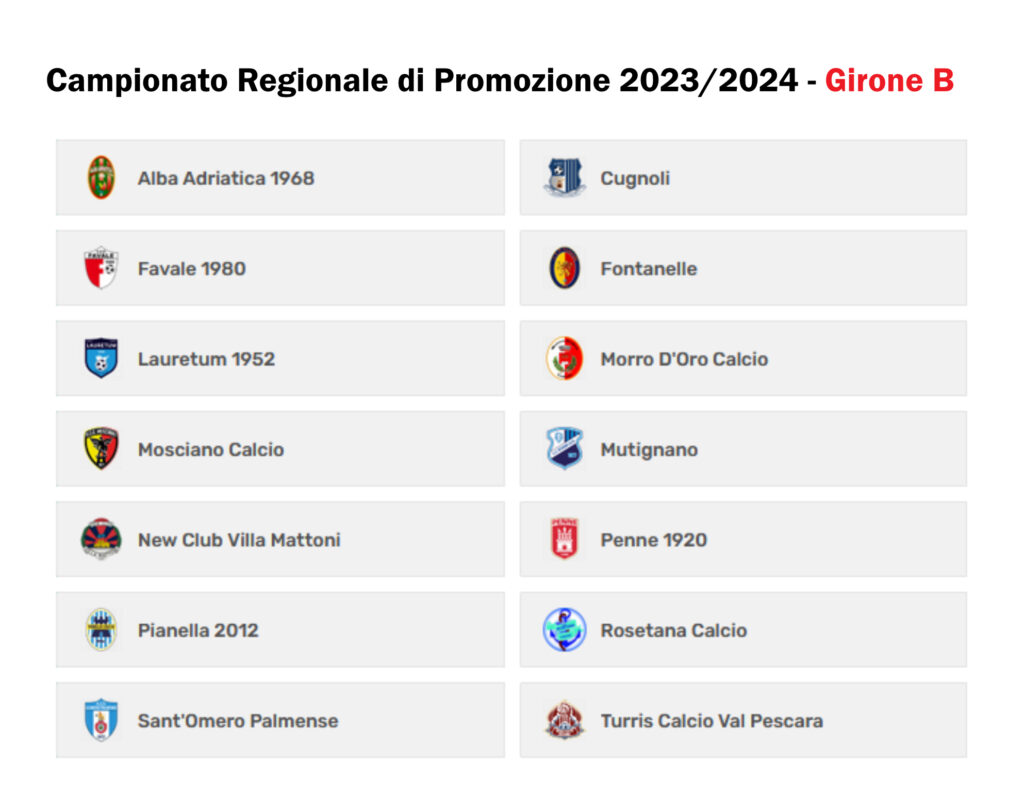Click the red Girone B heading text

(x=889, y=80)
